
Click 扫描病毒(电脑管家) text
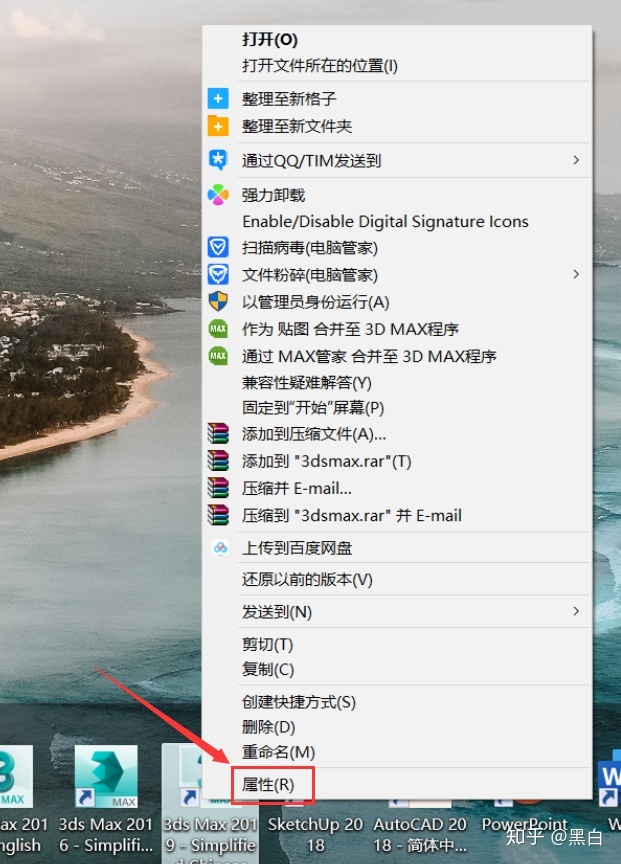coord(310,248)
